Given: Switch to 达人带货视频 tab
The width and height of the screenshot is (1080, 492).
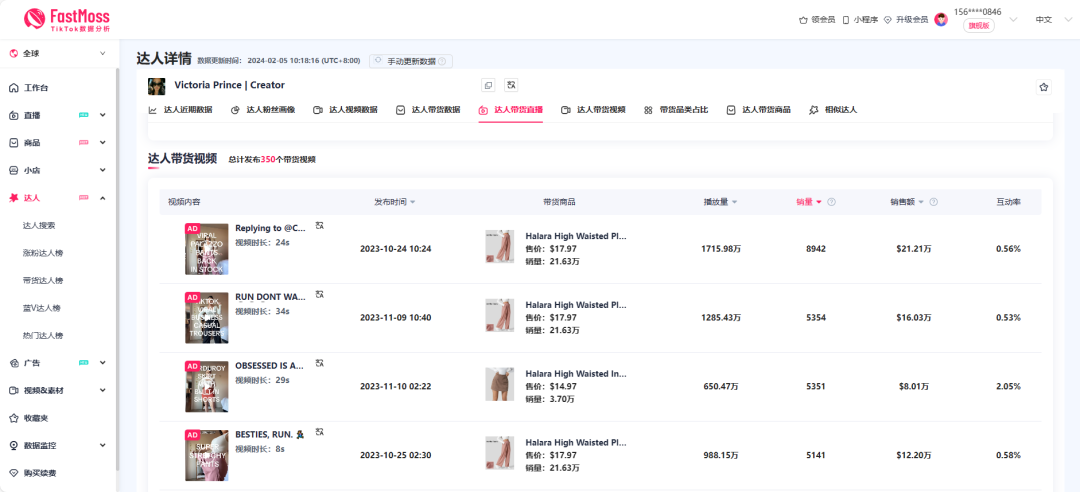Looking at the screenshot, I should [594, 110].
